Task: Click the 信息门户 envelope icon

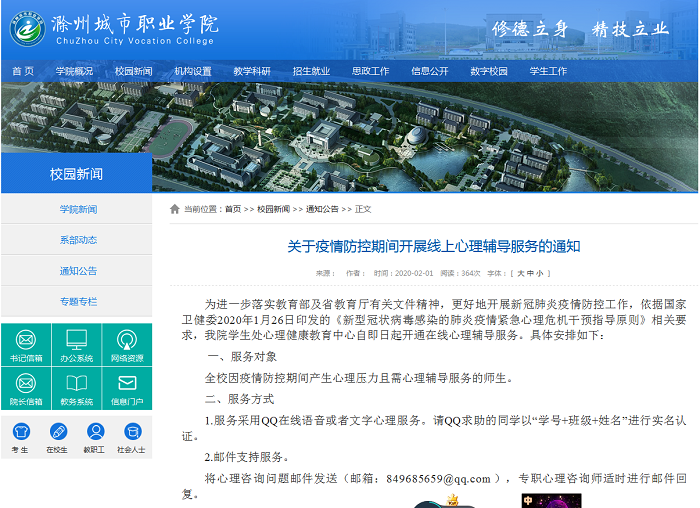Action: click(127, 387)
